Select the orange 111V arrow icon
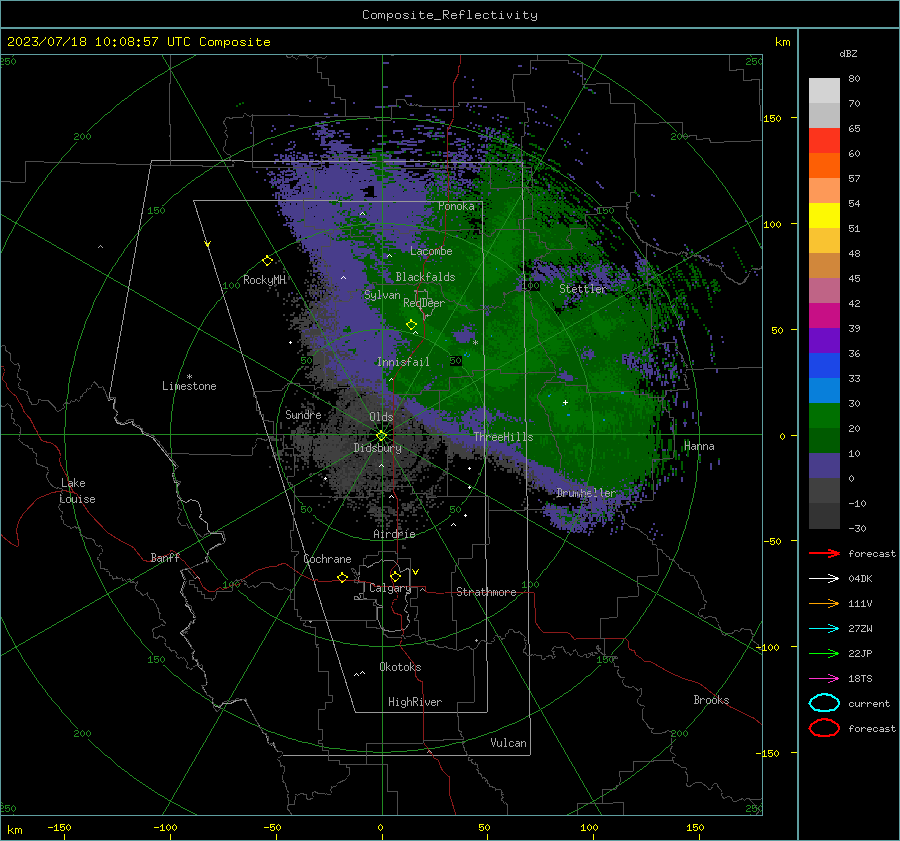Viewport: 900px width, 841px height. coord(824,603)
